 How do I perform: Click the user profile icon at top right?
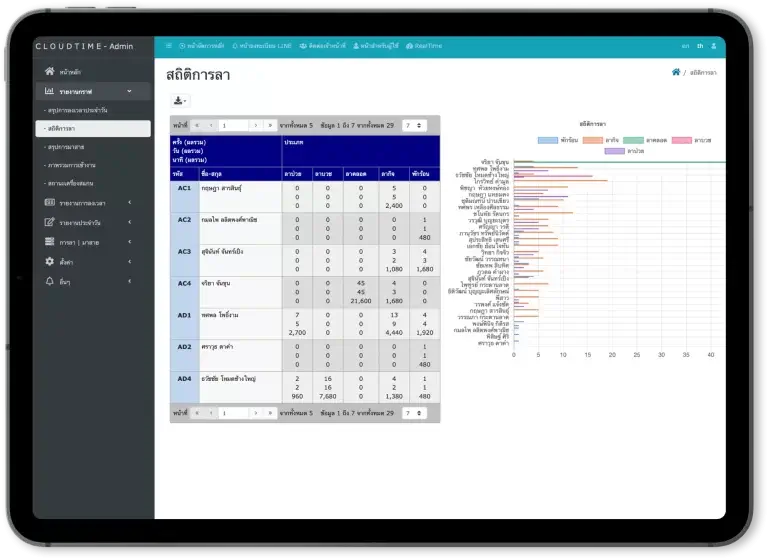(x=714, y=46)
